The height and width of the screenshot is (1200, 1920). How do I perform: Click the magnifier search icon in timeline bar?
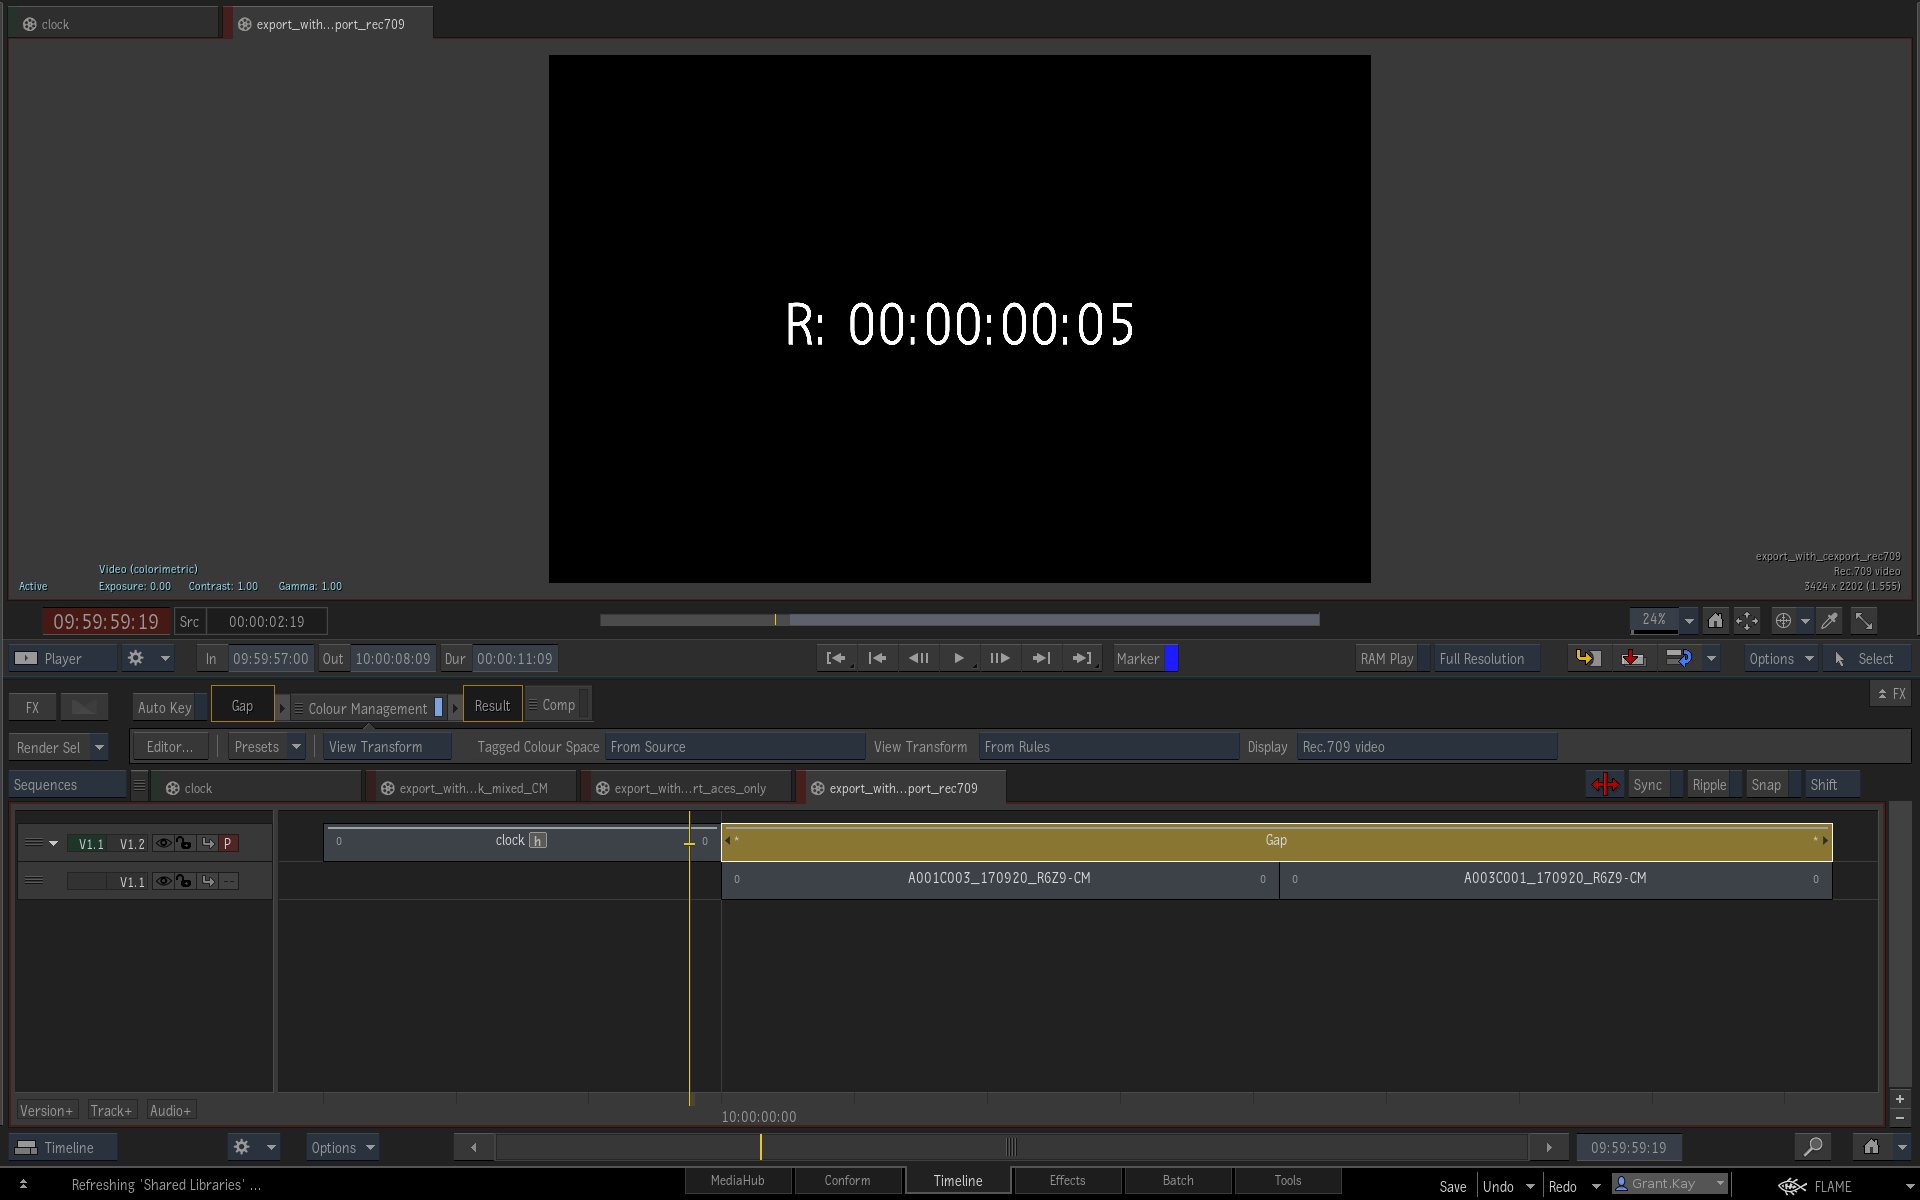tap(1812, 1147)
